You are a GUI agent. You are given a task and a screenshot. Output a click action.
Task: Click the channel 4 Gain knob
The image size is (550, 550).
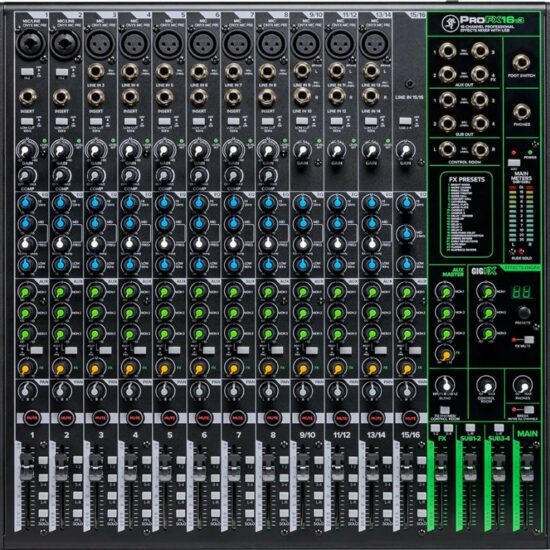pos(129,150)
